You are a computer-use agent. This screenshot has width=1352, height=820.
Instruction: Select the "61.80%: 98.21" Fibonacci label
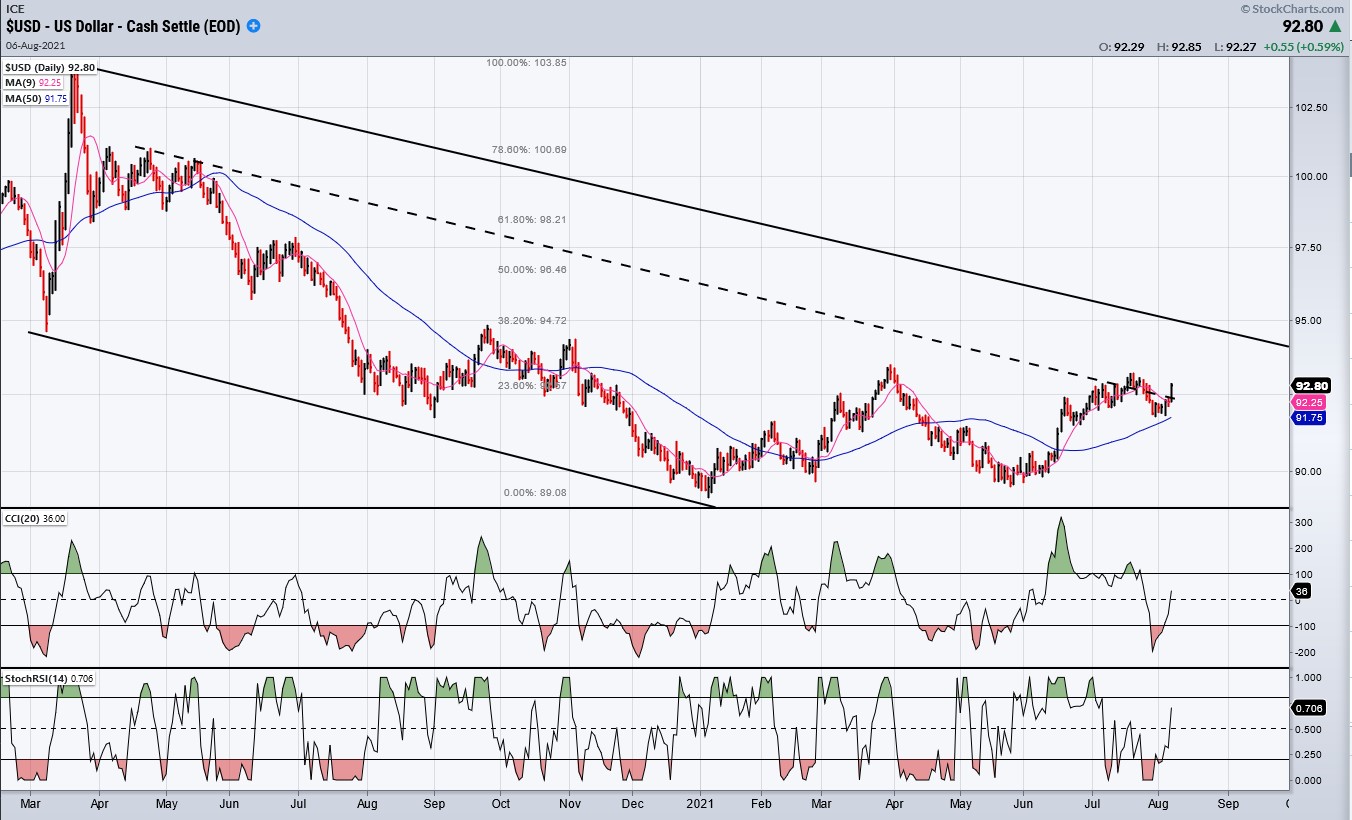(530, 219)
